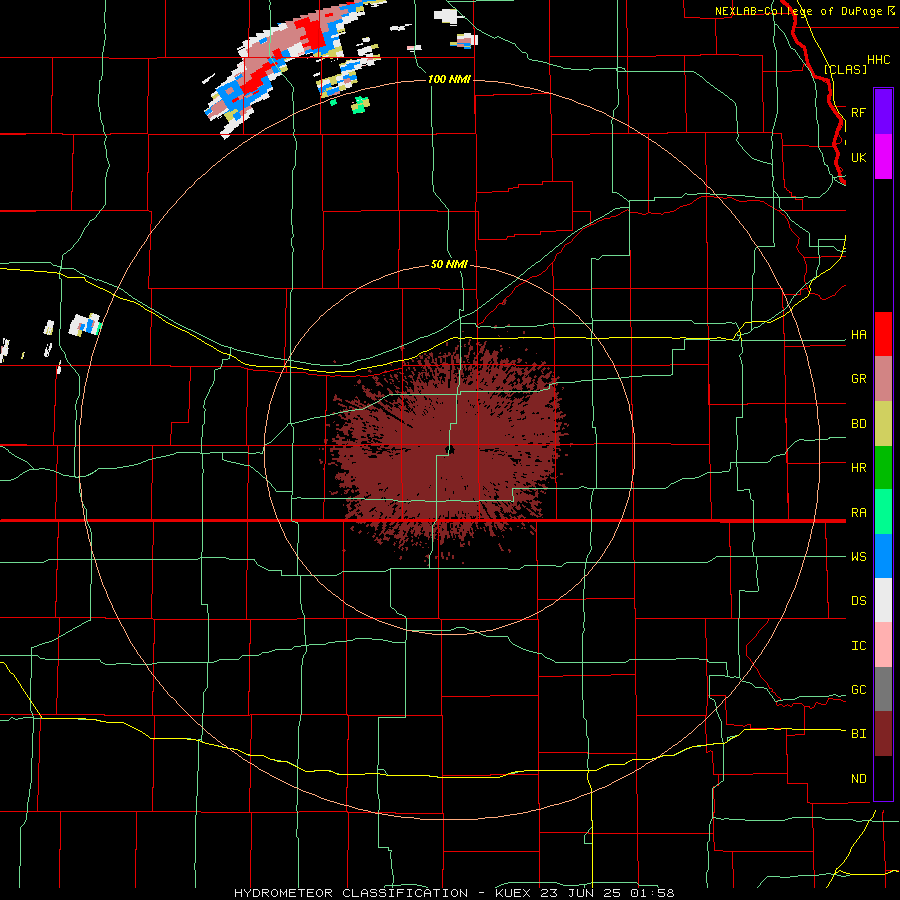Click the DS legend label

(859, 601)
